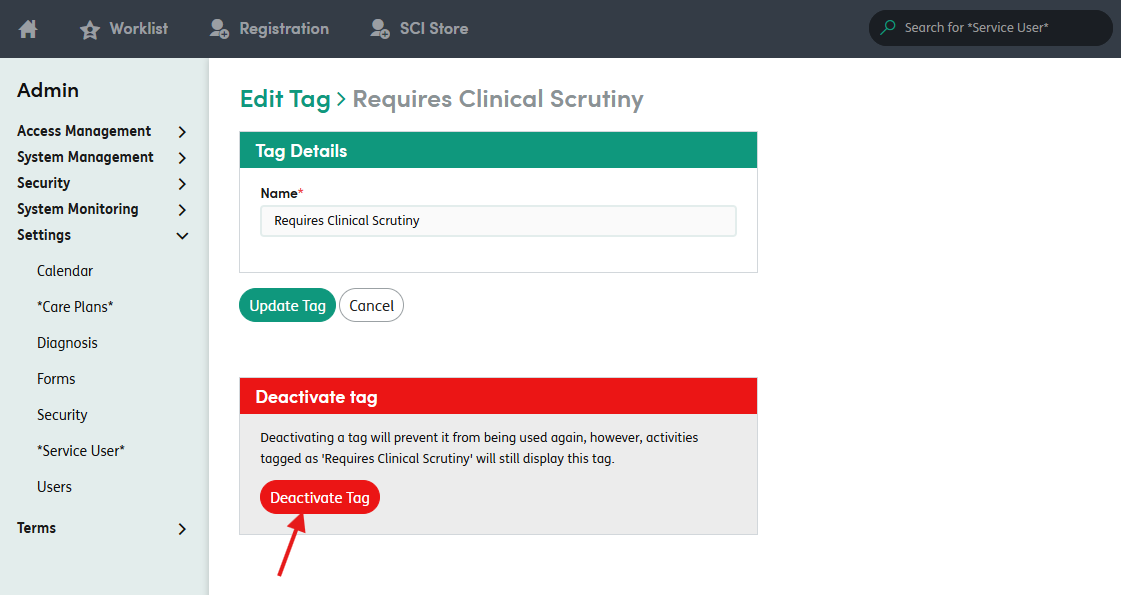Click the search magnifier icon
The height and width of the screenshot is (595, 1121).
click(x=888, y=27)
